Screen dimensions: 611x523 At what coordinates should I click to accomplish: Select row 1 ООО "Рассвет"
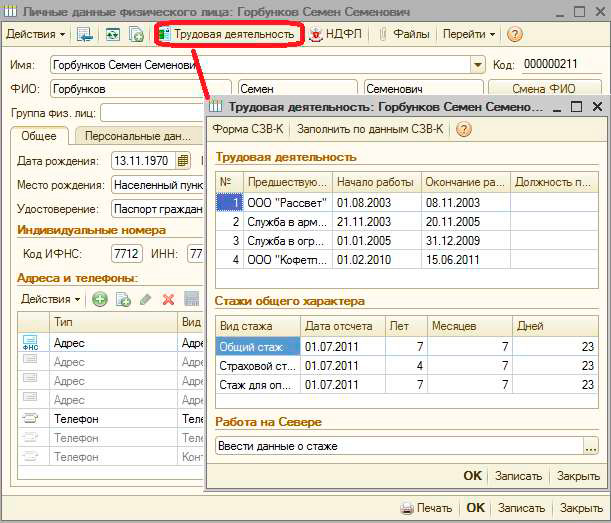pyautogui.click(x=407, y=203)
